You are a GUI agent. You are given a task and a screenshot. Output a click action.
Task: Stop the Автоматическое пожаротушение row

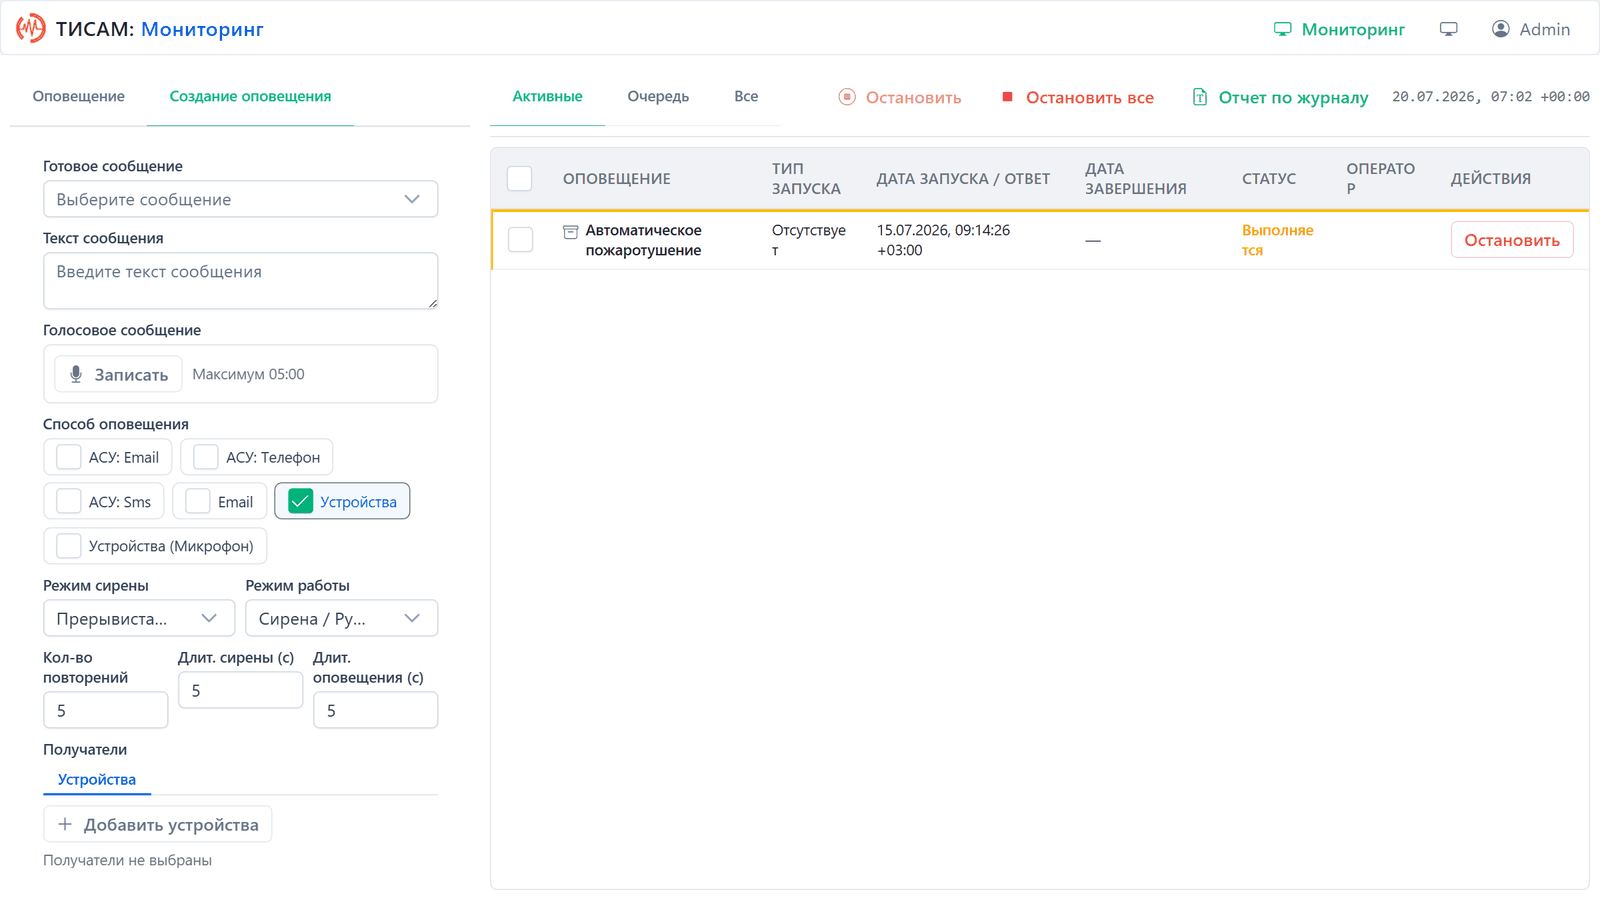point(1512,240)
